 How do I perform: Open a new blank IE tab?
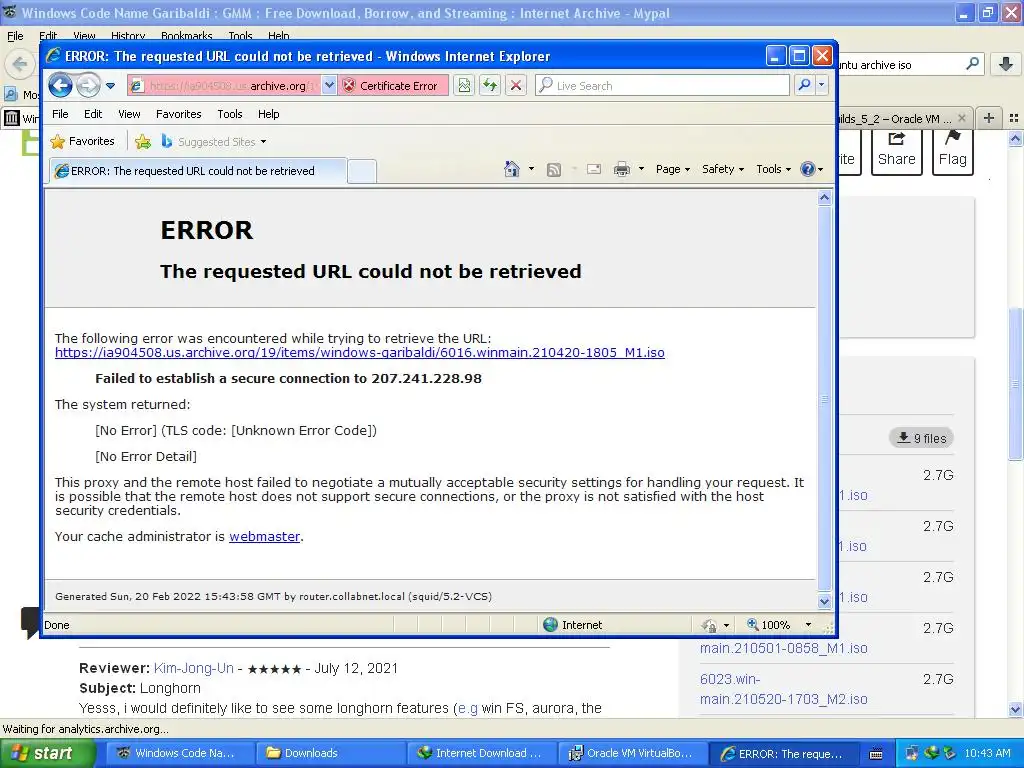362,172
